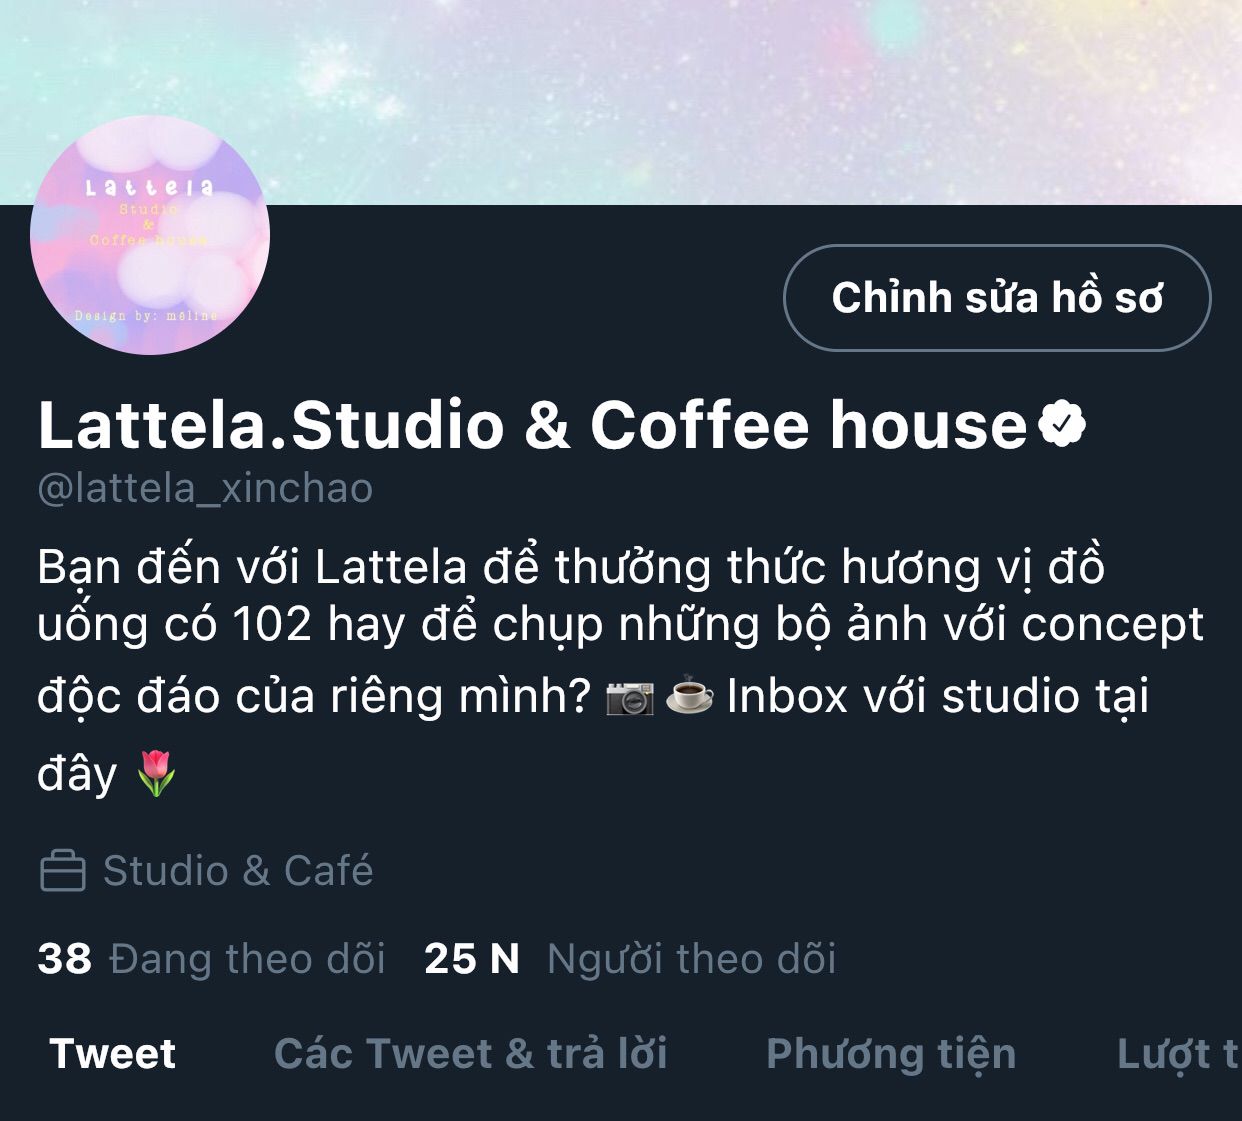This screenshot has height=1121, width=1242.
Task: Click the 38 following count number
Action: pos(64,959)
